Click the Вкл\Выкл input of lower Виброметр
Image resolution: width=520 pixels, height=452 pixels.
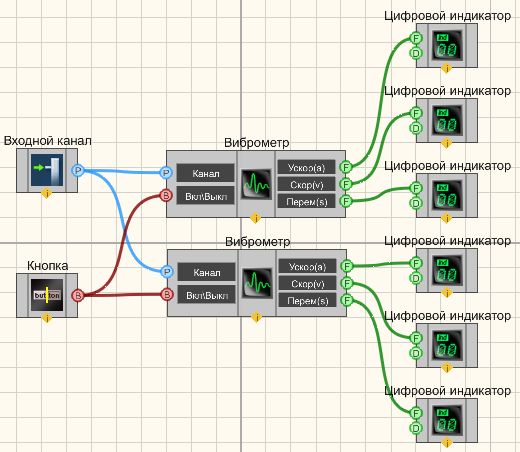tap(207, 295)
